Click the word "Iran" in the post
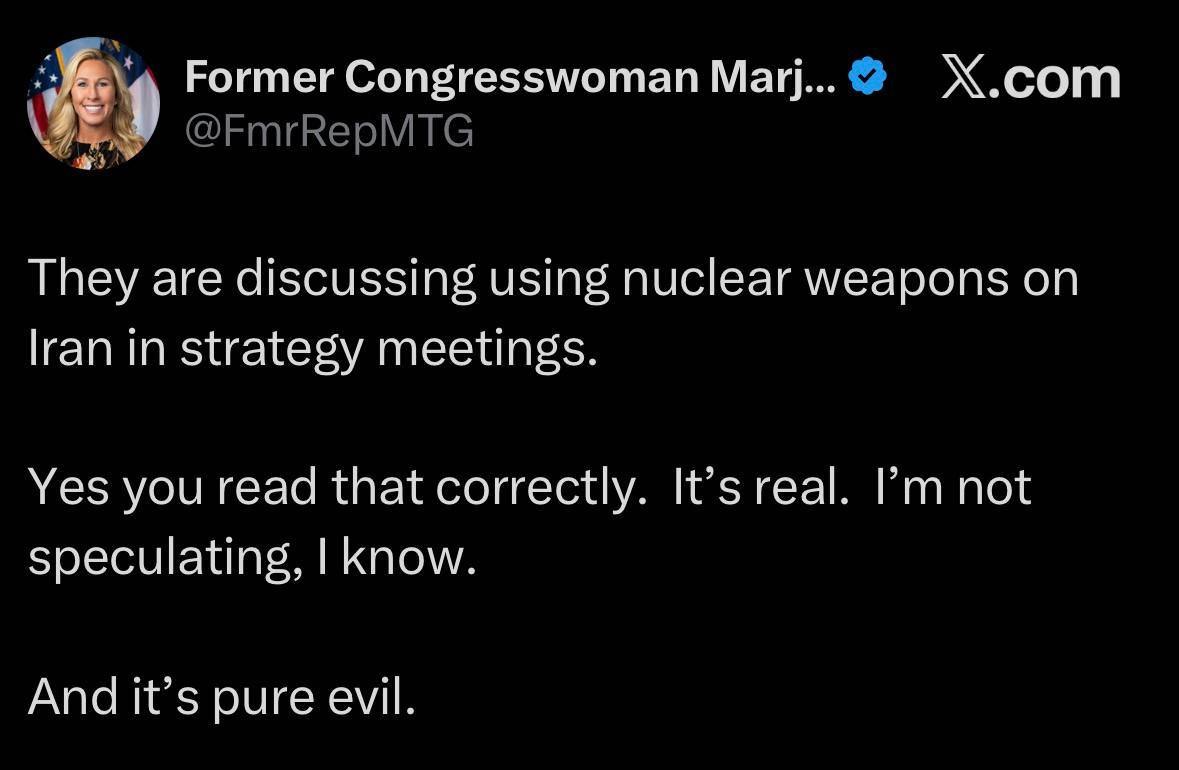The height and width of the screenshot is (770, 1179). (71, 348)
